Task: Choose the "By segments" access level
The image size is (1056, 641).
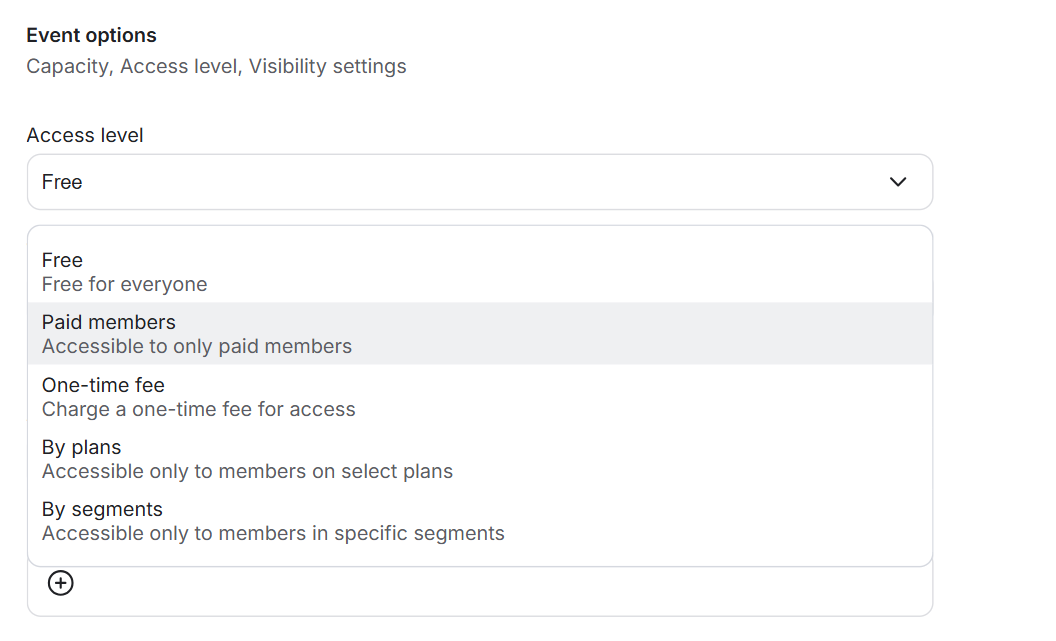Action: (102, 509)
